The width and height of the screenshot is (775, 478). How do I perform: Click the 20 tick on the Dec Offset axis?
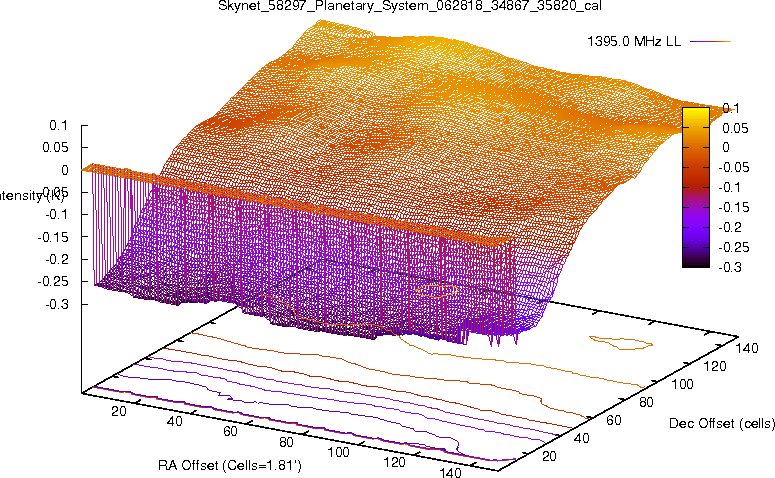[549, 456]
